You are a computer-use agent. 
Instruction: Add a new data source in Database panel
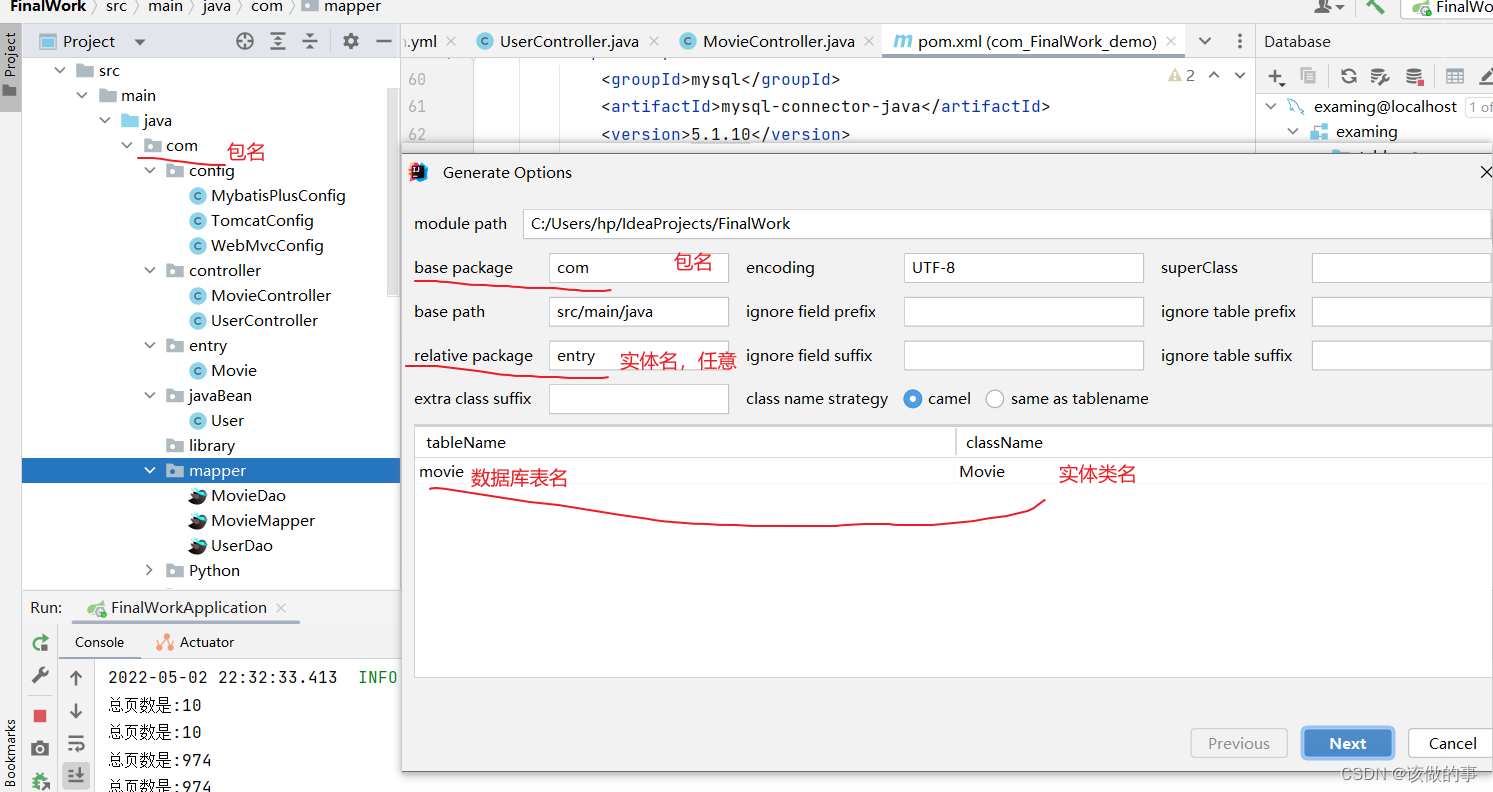point(1275,76)
